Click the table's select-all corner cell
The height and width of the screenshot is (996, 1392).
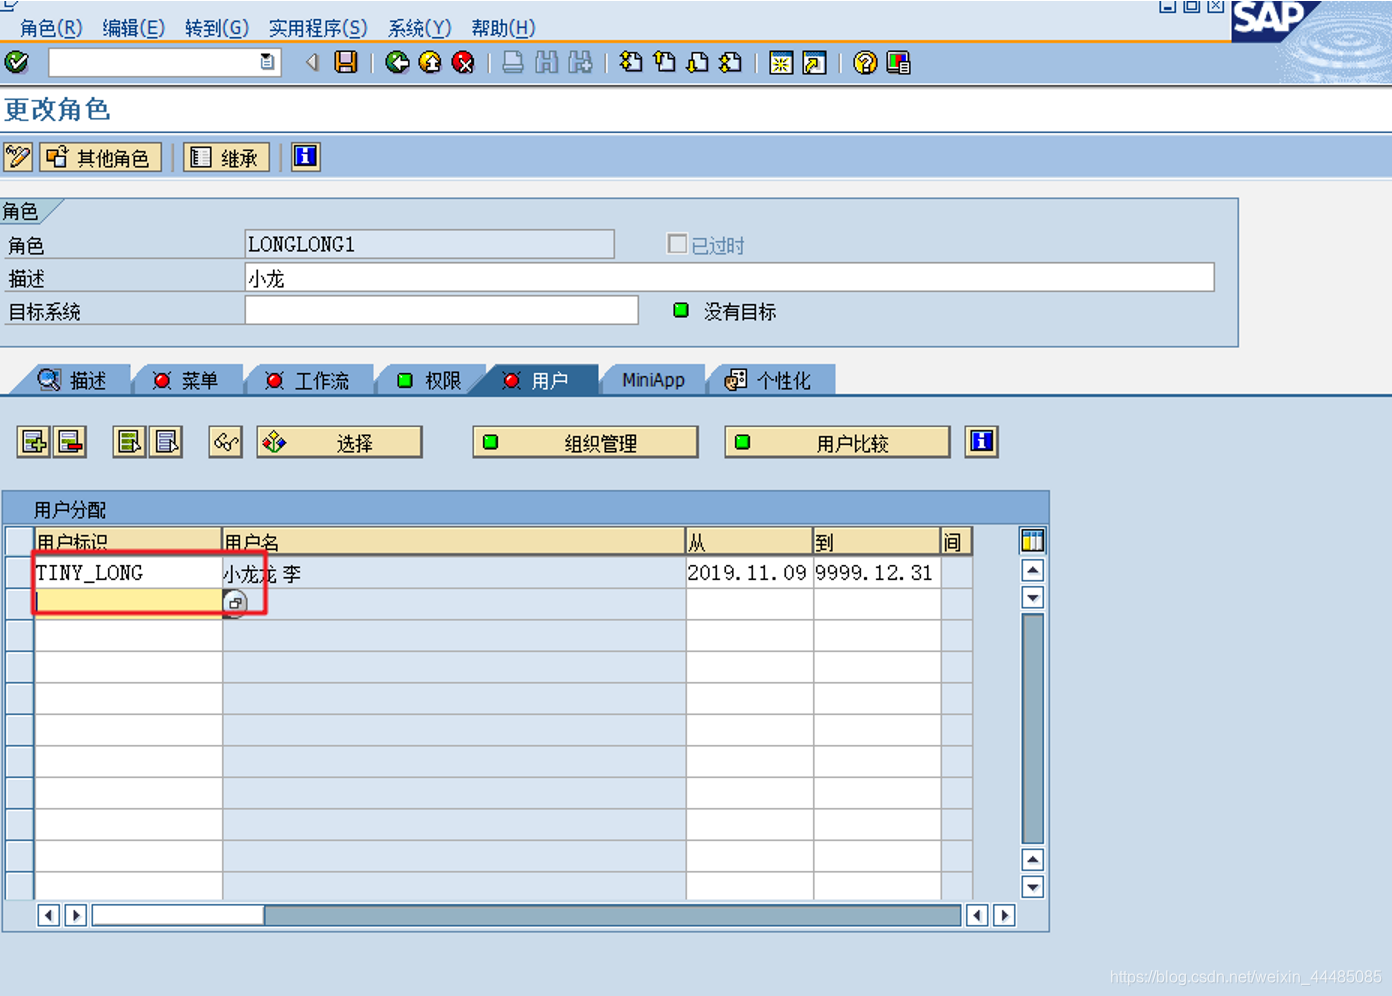[19, 541]
